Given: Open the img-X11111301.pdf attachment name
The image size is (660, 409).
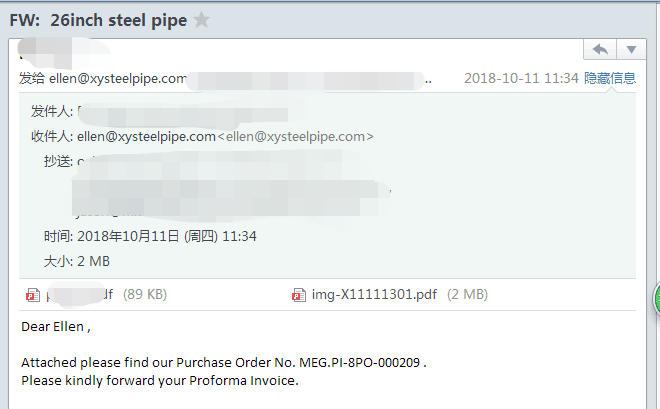Looking at the screenshot, I should click(374, 295).
